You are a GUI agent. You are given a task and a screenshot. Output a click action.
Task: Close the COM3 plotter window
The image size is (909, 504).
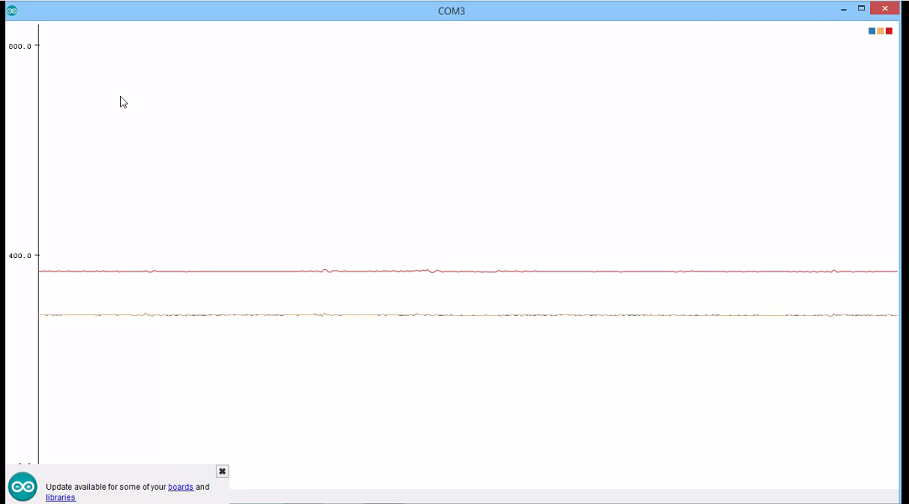coord(885,9)
